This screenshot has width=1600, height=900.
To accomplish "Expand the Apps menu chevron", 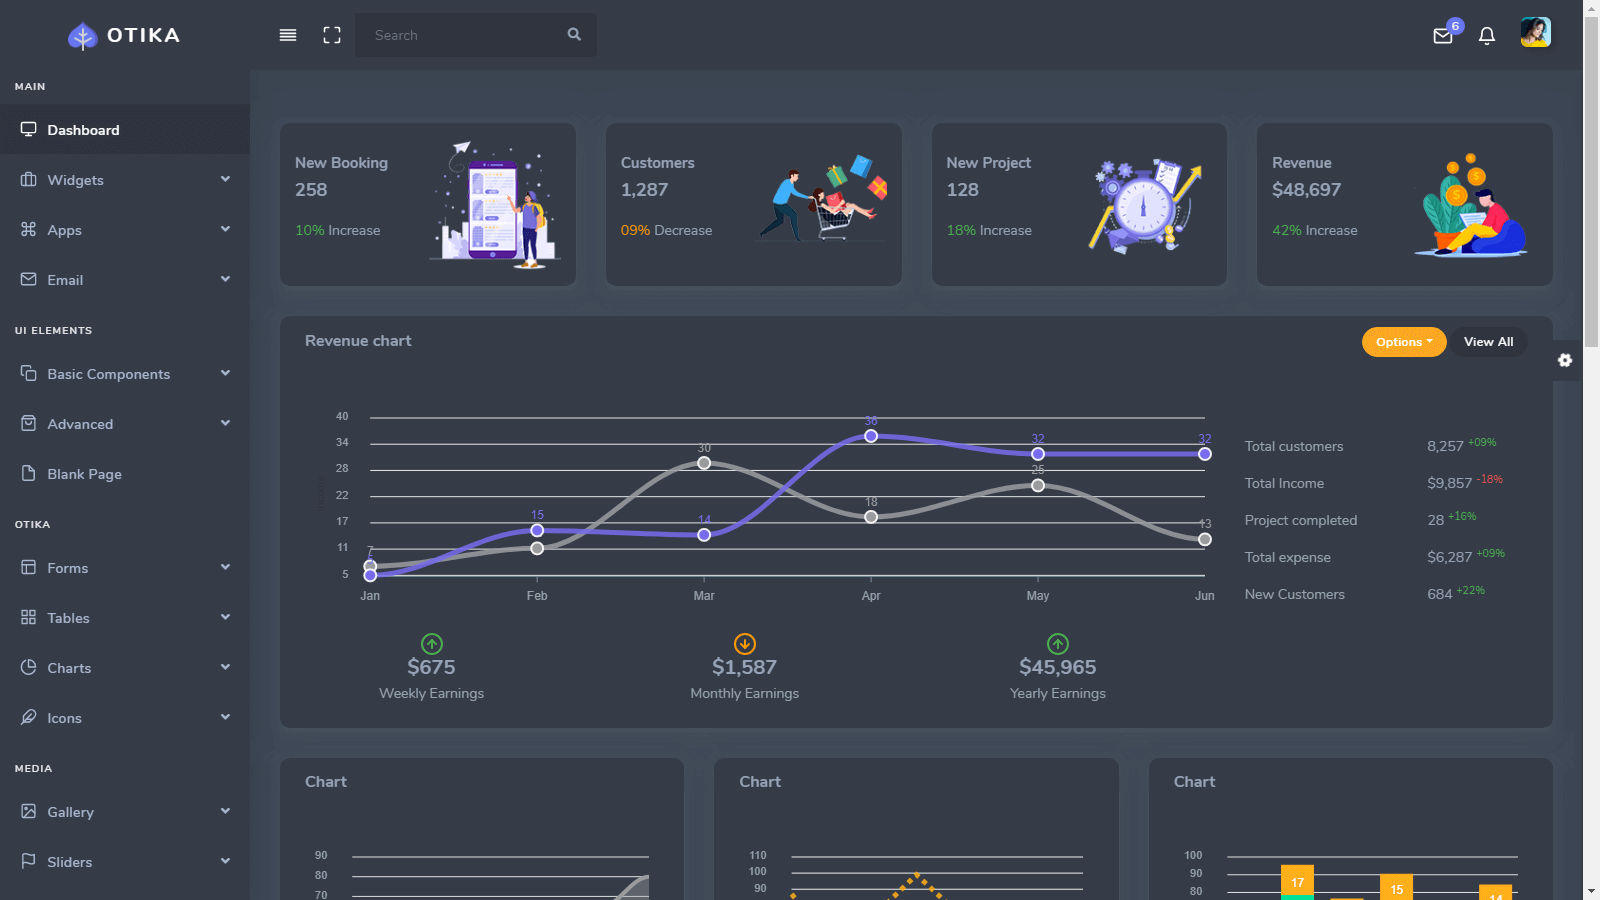I will coord(225,229).
